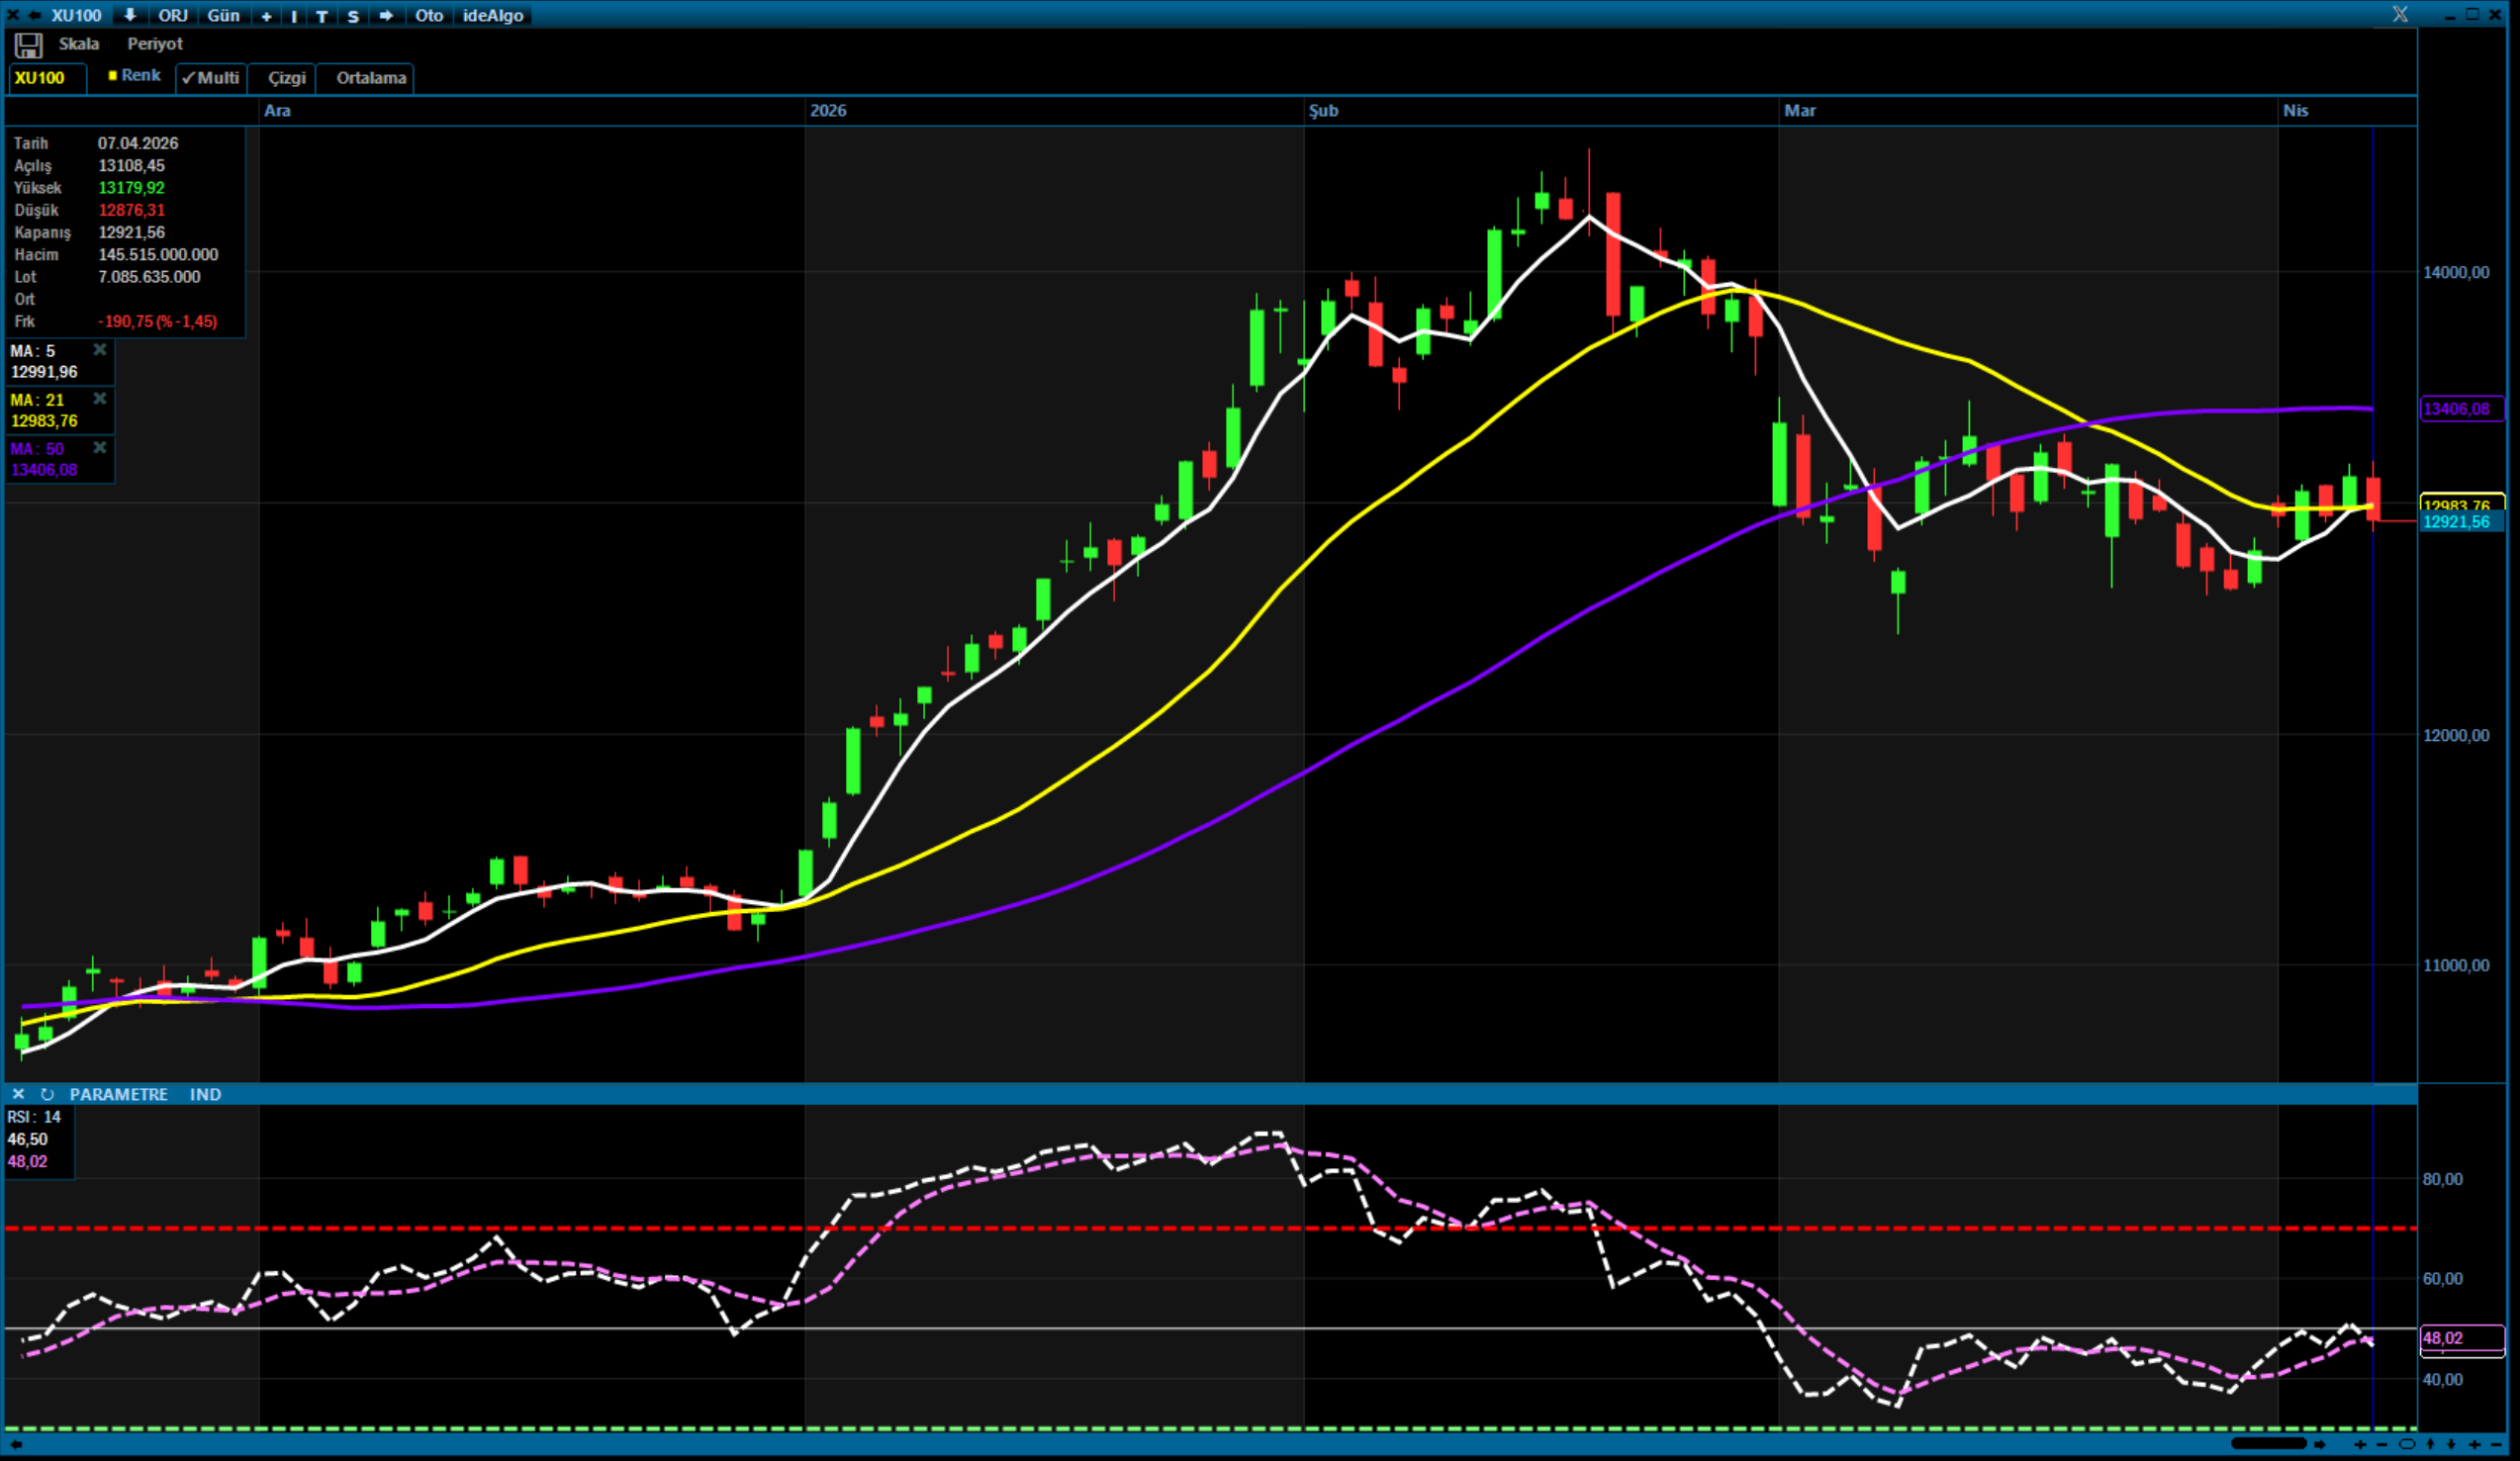Click the refresh icon in indicator panel
Screen dimensions: 2520x1461
[46, 1094]
